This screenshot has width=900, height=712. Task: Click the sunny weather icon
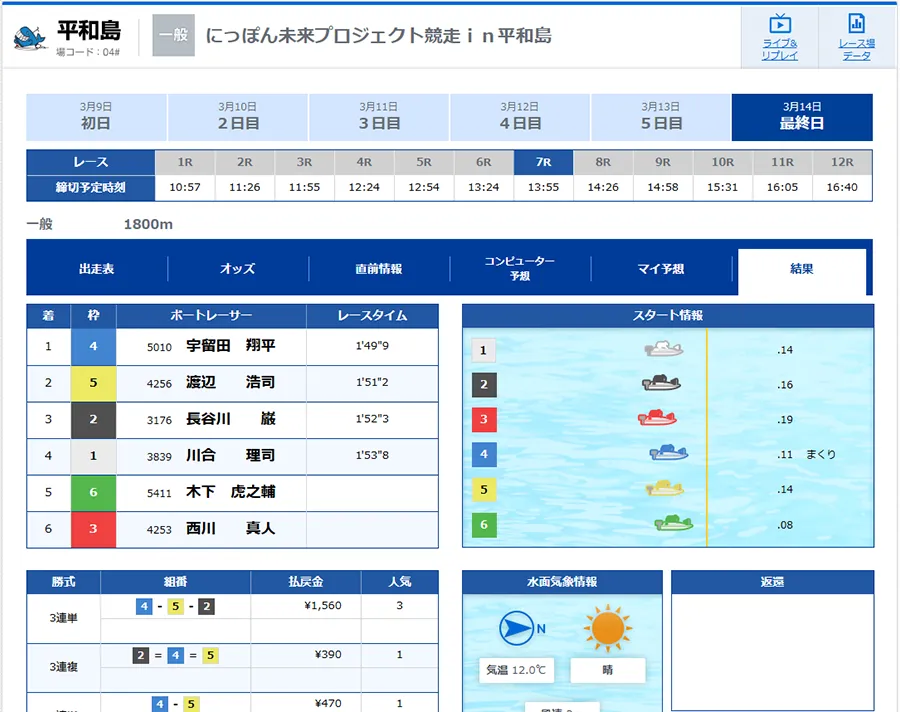(x=606, y=629)
